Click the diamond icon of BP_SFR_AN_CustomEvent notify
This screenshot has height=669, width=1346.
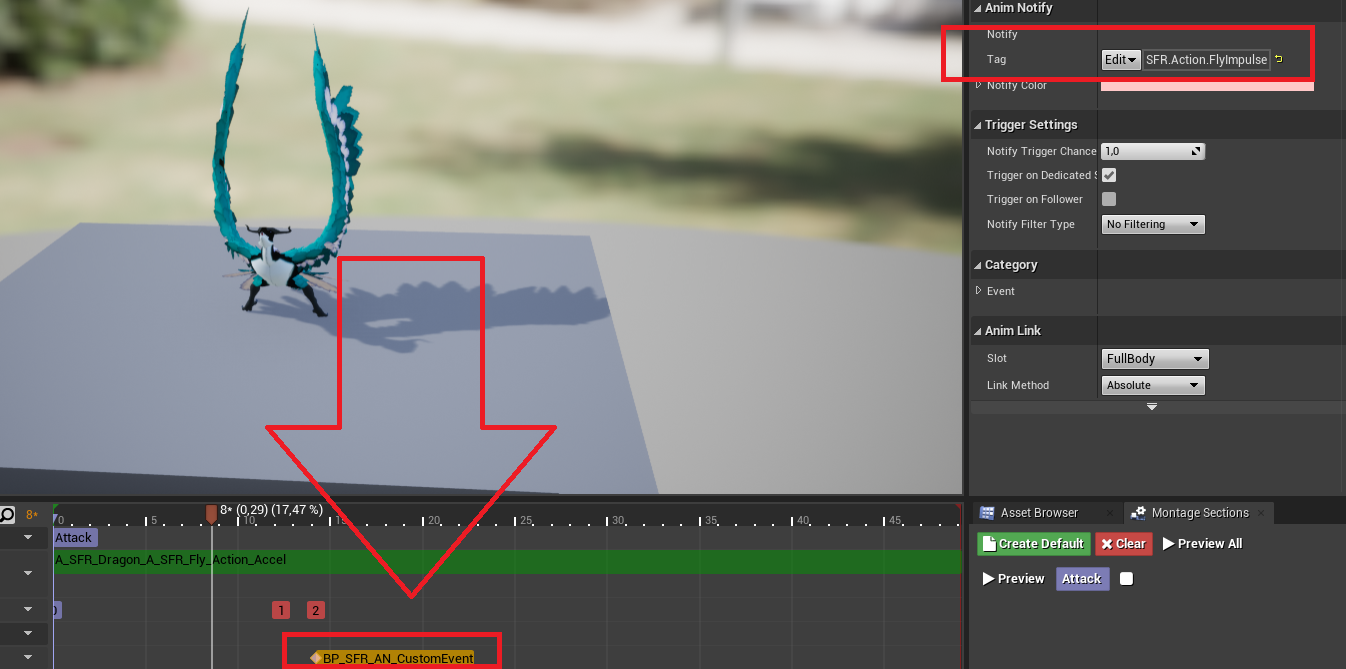coord(316,658)
